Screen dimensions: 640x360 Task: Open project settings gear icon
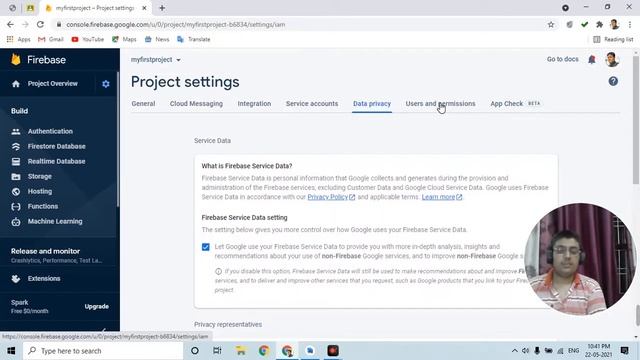coord(106,84)
